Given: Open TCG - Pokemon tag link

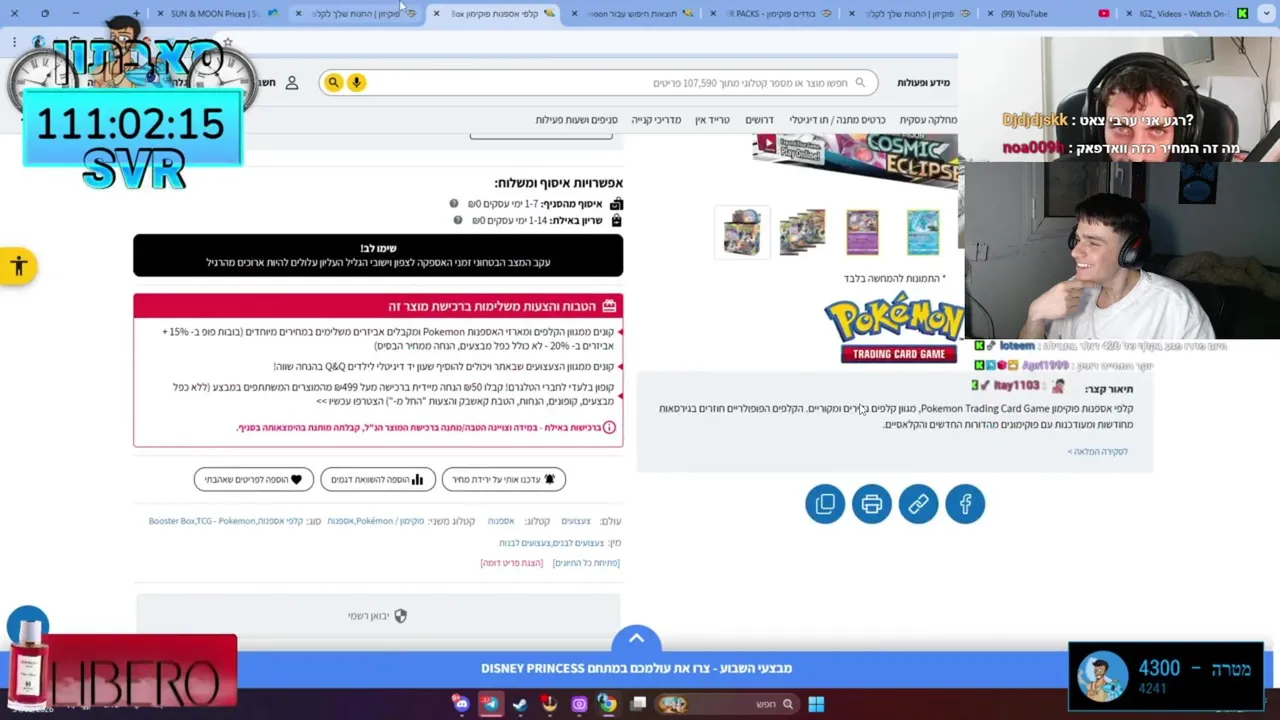Looking at the screenshot, I should (x=226, y=521).
